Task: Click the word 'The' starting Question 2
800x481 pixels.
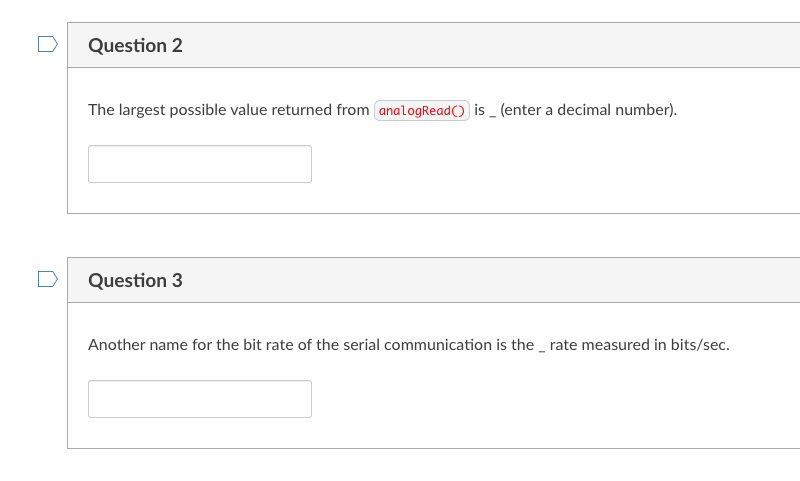Action: (x=101, y=110)
